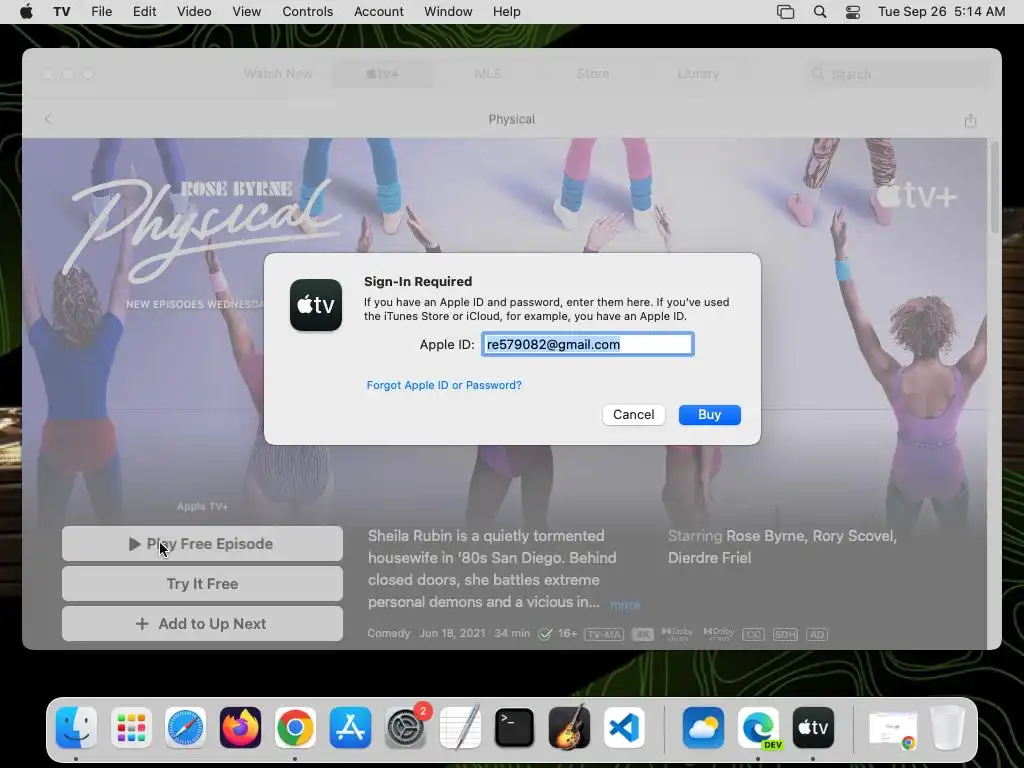
Task: Open the Video menu
Action: 194,11
